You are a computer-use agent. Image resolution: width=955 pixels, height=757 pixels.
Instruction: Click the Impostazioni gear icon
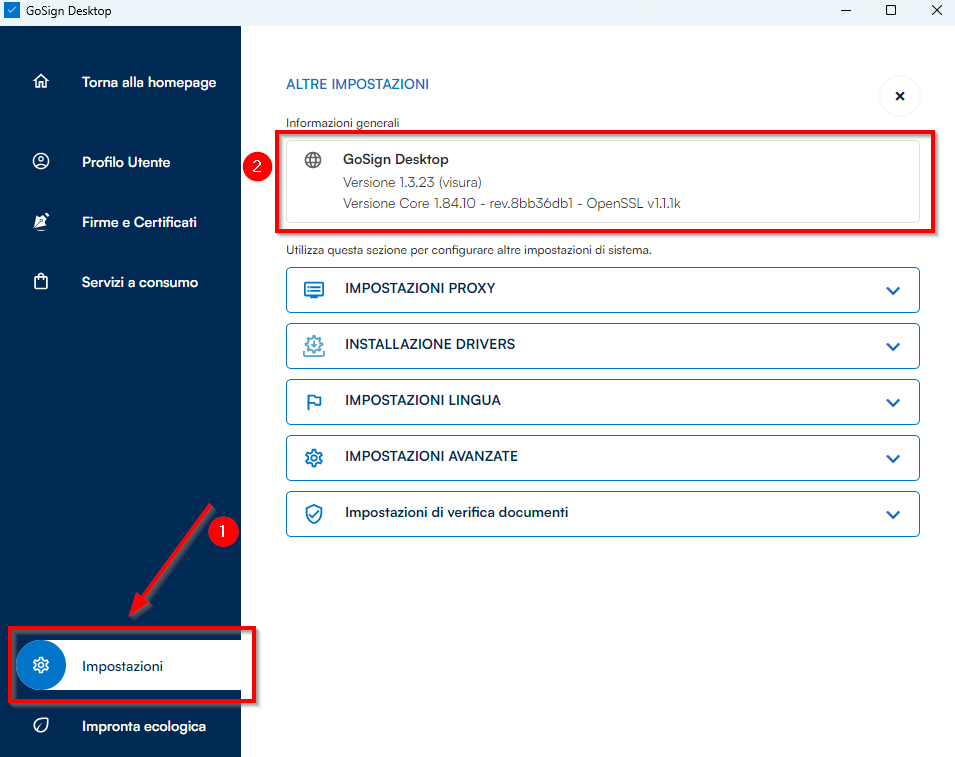point(41,666)
